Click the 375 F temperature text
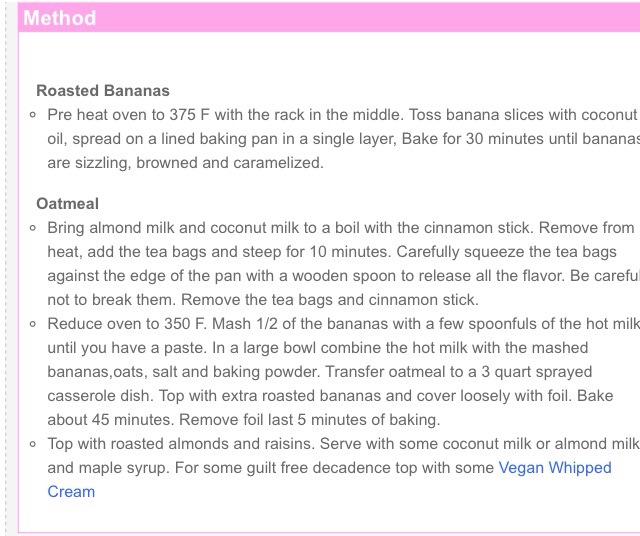 pyautogui.click(x=189, y=115)
